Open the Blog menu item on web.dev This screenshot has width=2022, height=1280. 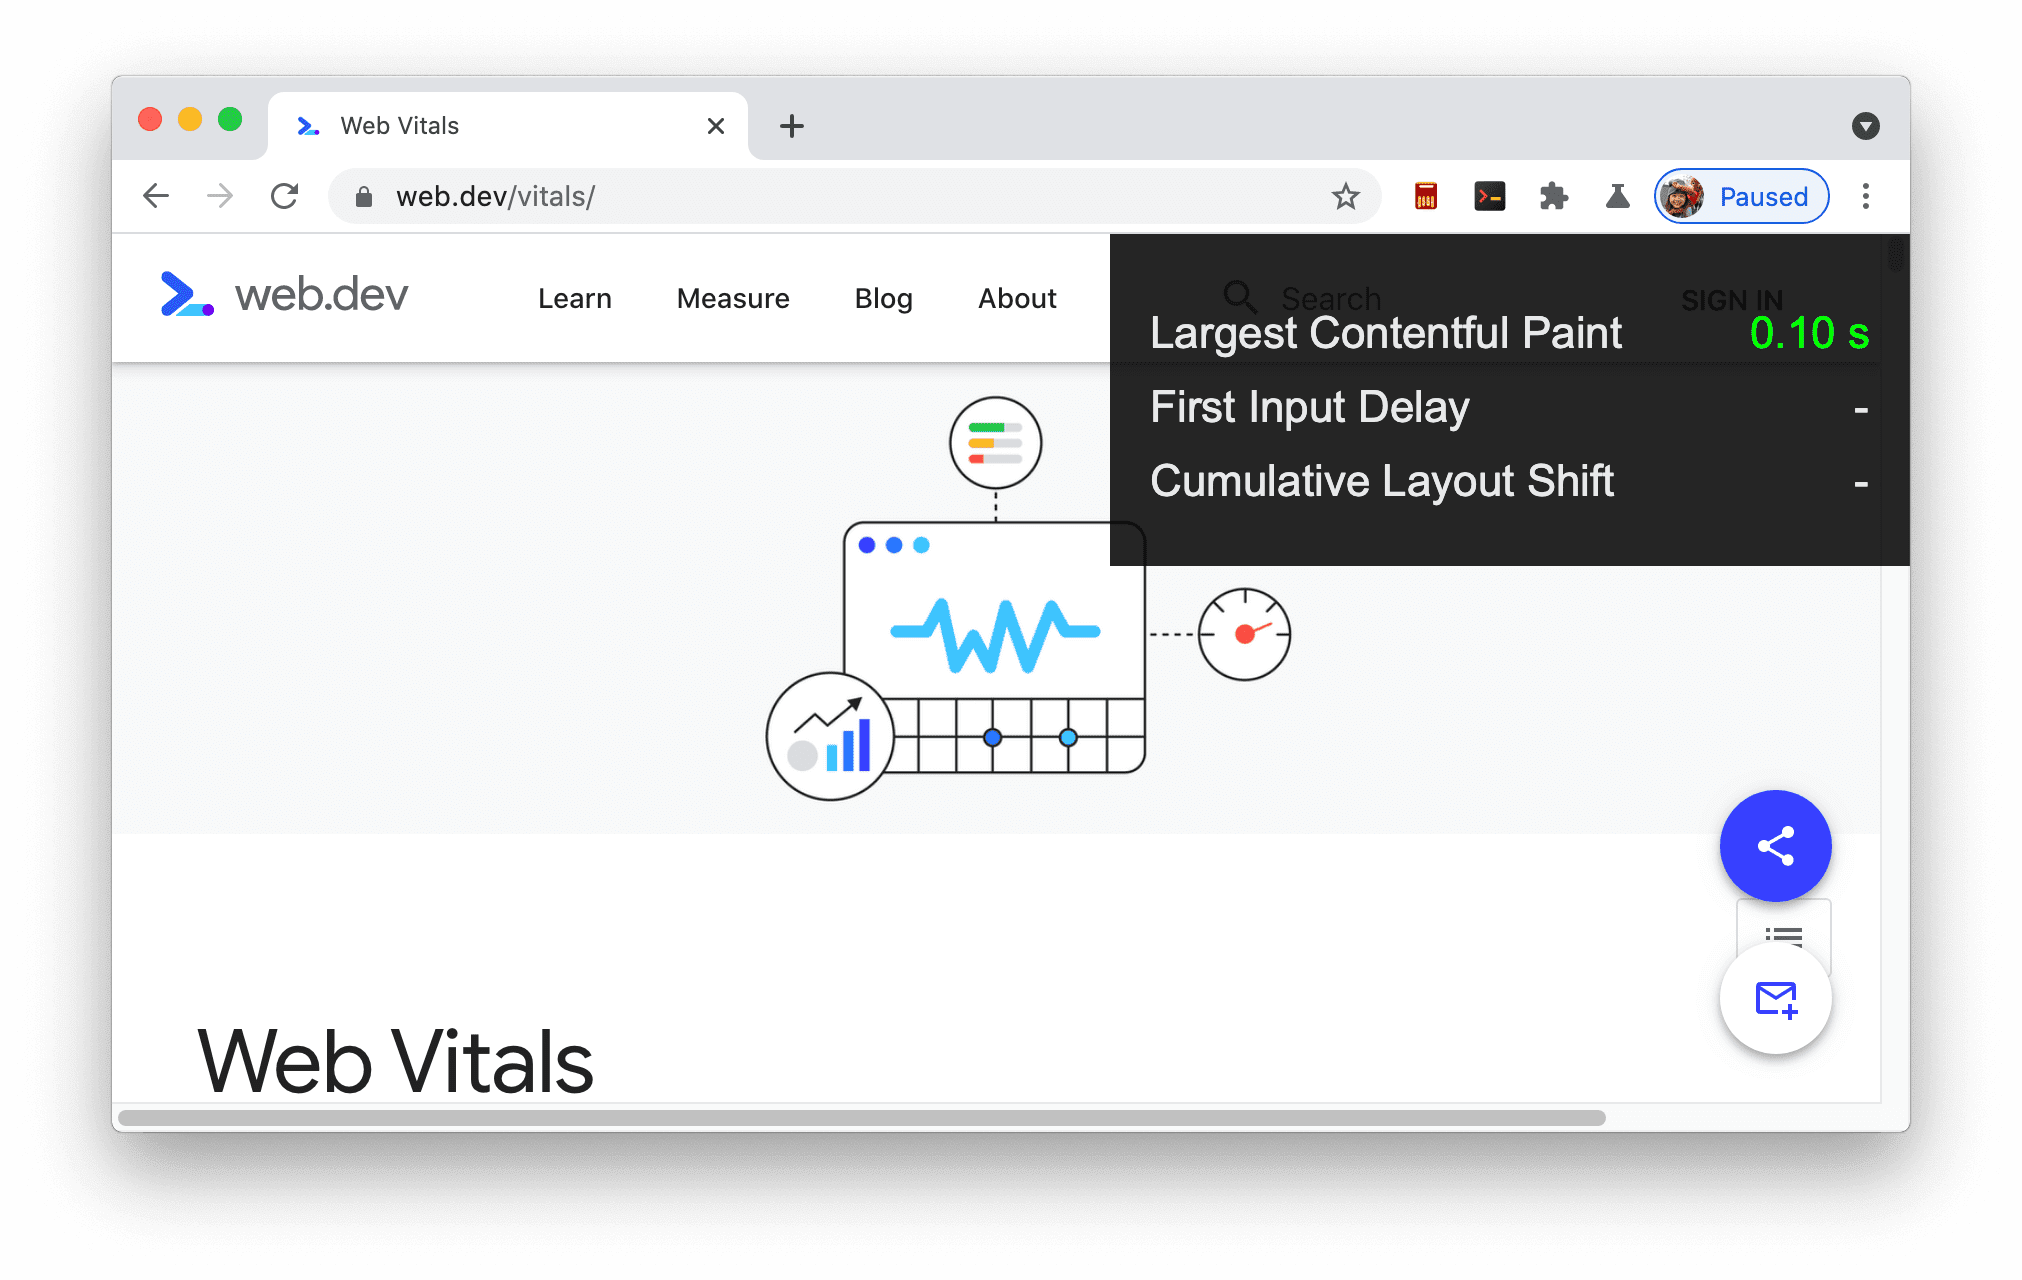coord(884,298)
